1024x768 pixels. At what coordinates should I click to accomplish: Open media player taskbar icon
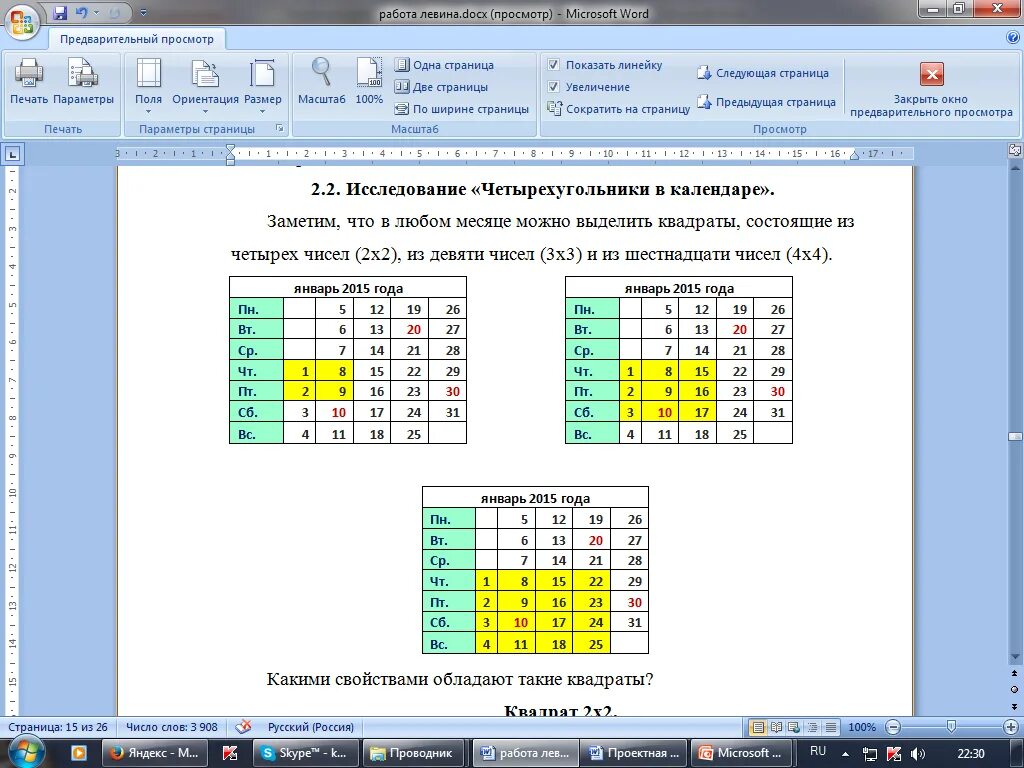click(x=78, y=753)
